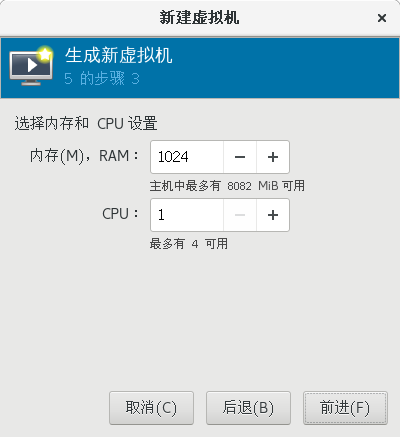This screenshot has height=437, width=400.
Task: Close the 新建虚拟机 dialog window
Action: (382, 18)
